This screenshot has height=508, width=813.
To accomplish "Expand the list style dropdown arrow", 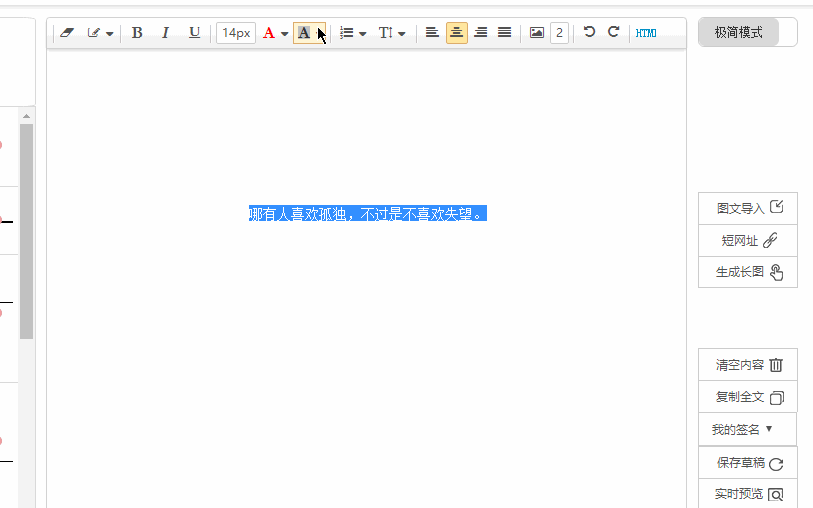I will pos(362,34).
